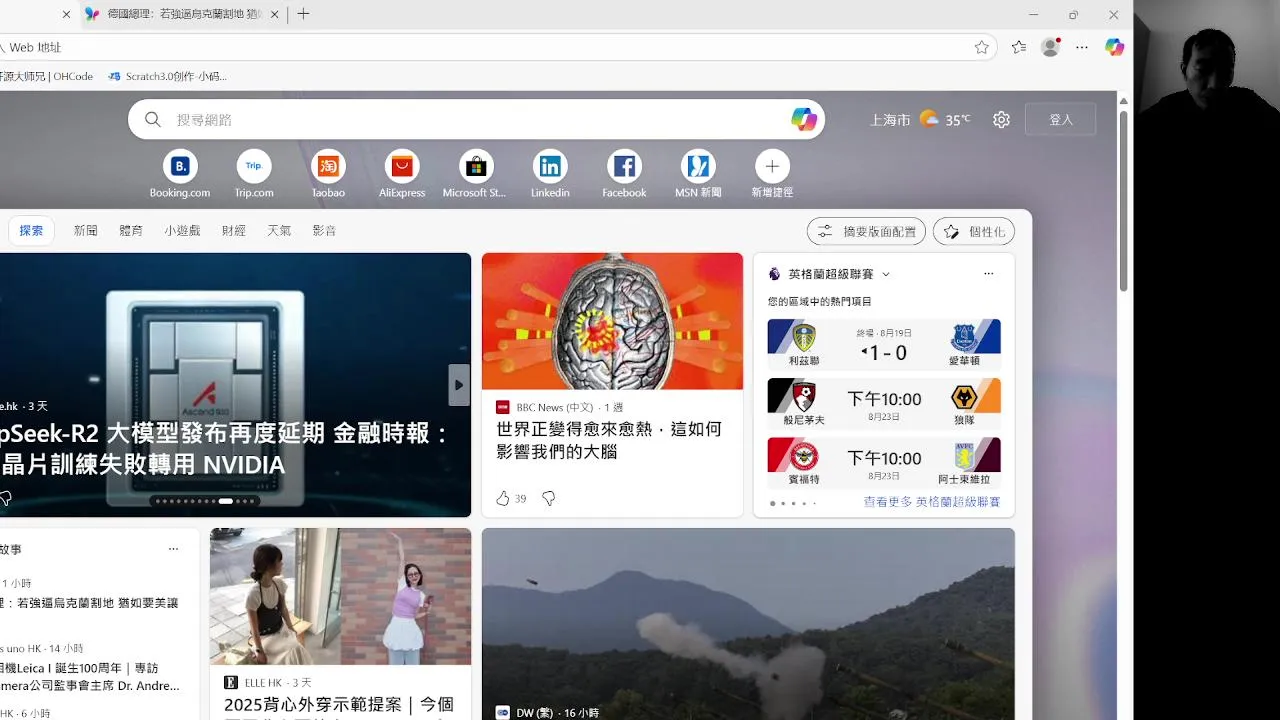
Task: Open the AliExpress shortcut icon
Action: (x=402, y=166)
